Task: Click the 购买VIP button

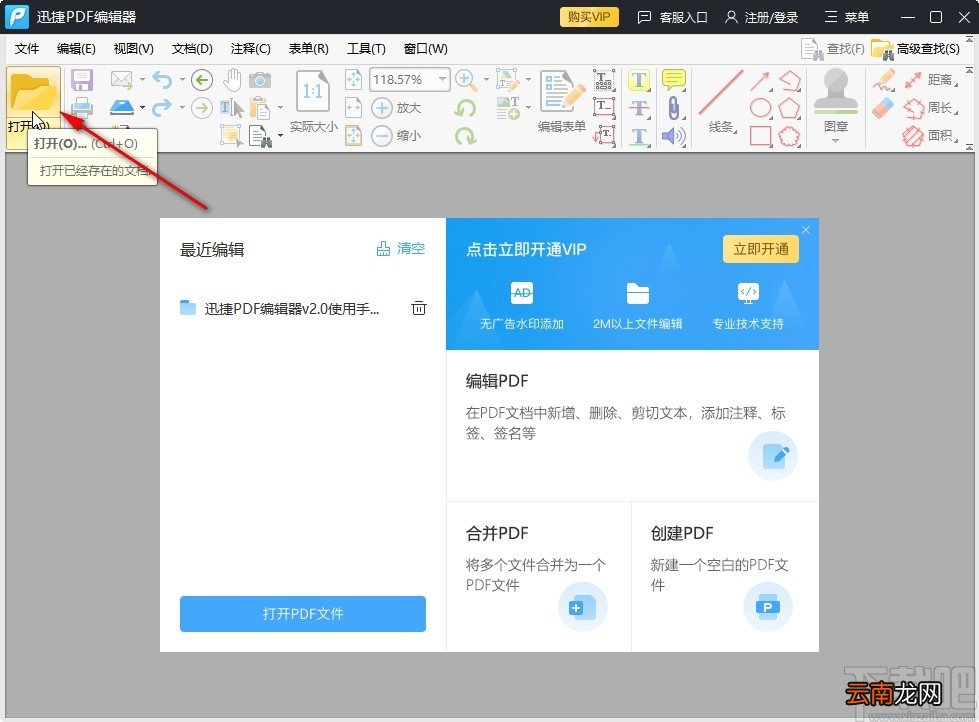Action: pyautogui.click(x=589, y=17)
